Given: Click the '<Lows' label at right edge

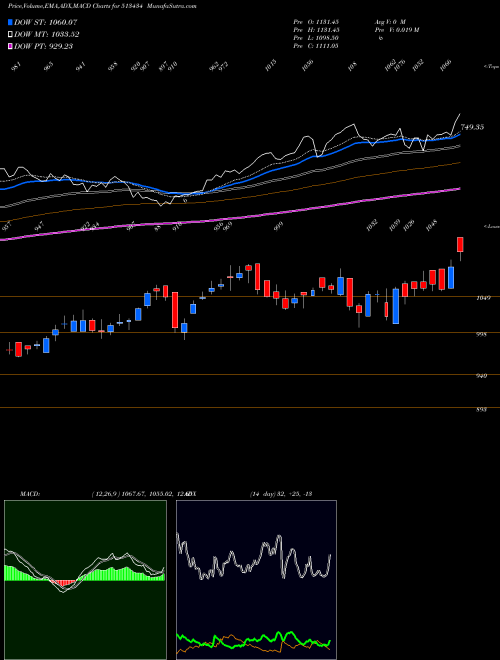Looking at the screenshot, I should tap(491, 226).
